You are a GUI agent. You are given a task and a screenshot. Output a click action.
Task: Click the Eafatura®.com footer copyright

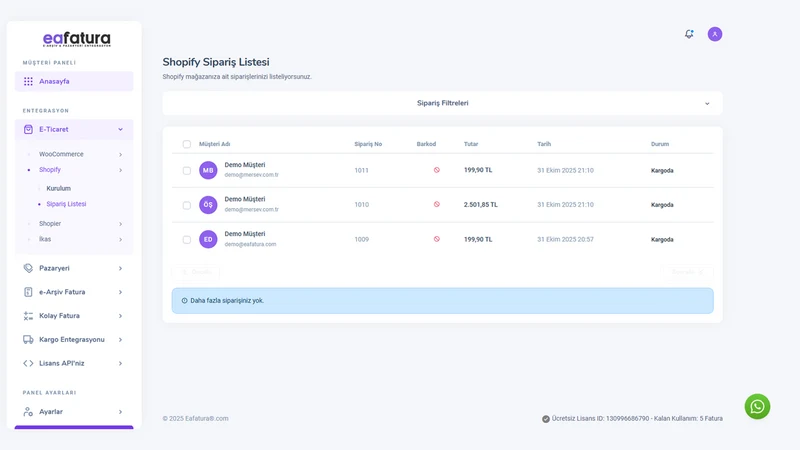195,418
